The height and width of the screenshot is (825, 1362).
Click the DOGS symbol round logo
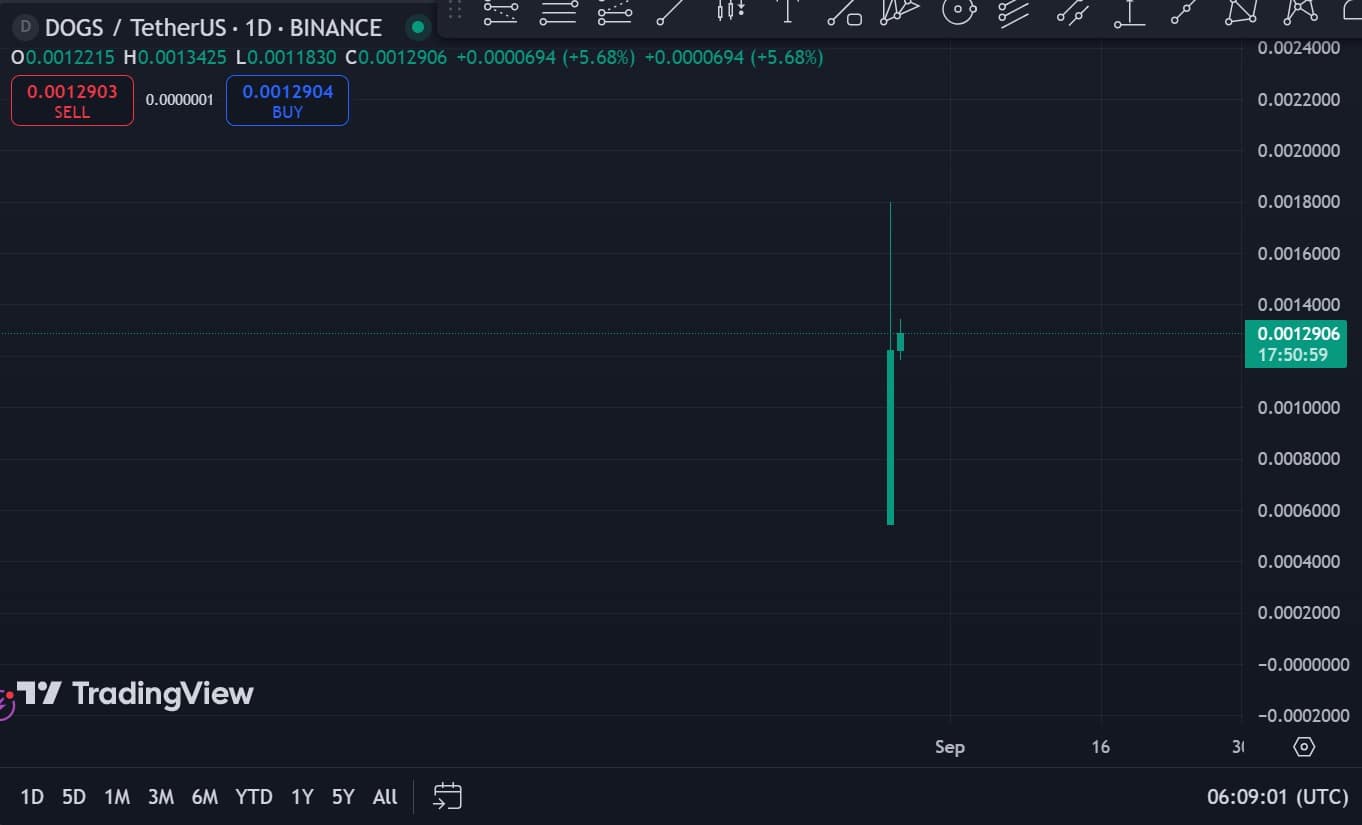[25, 28]
